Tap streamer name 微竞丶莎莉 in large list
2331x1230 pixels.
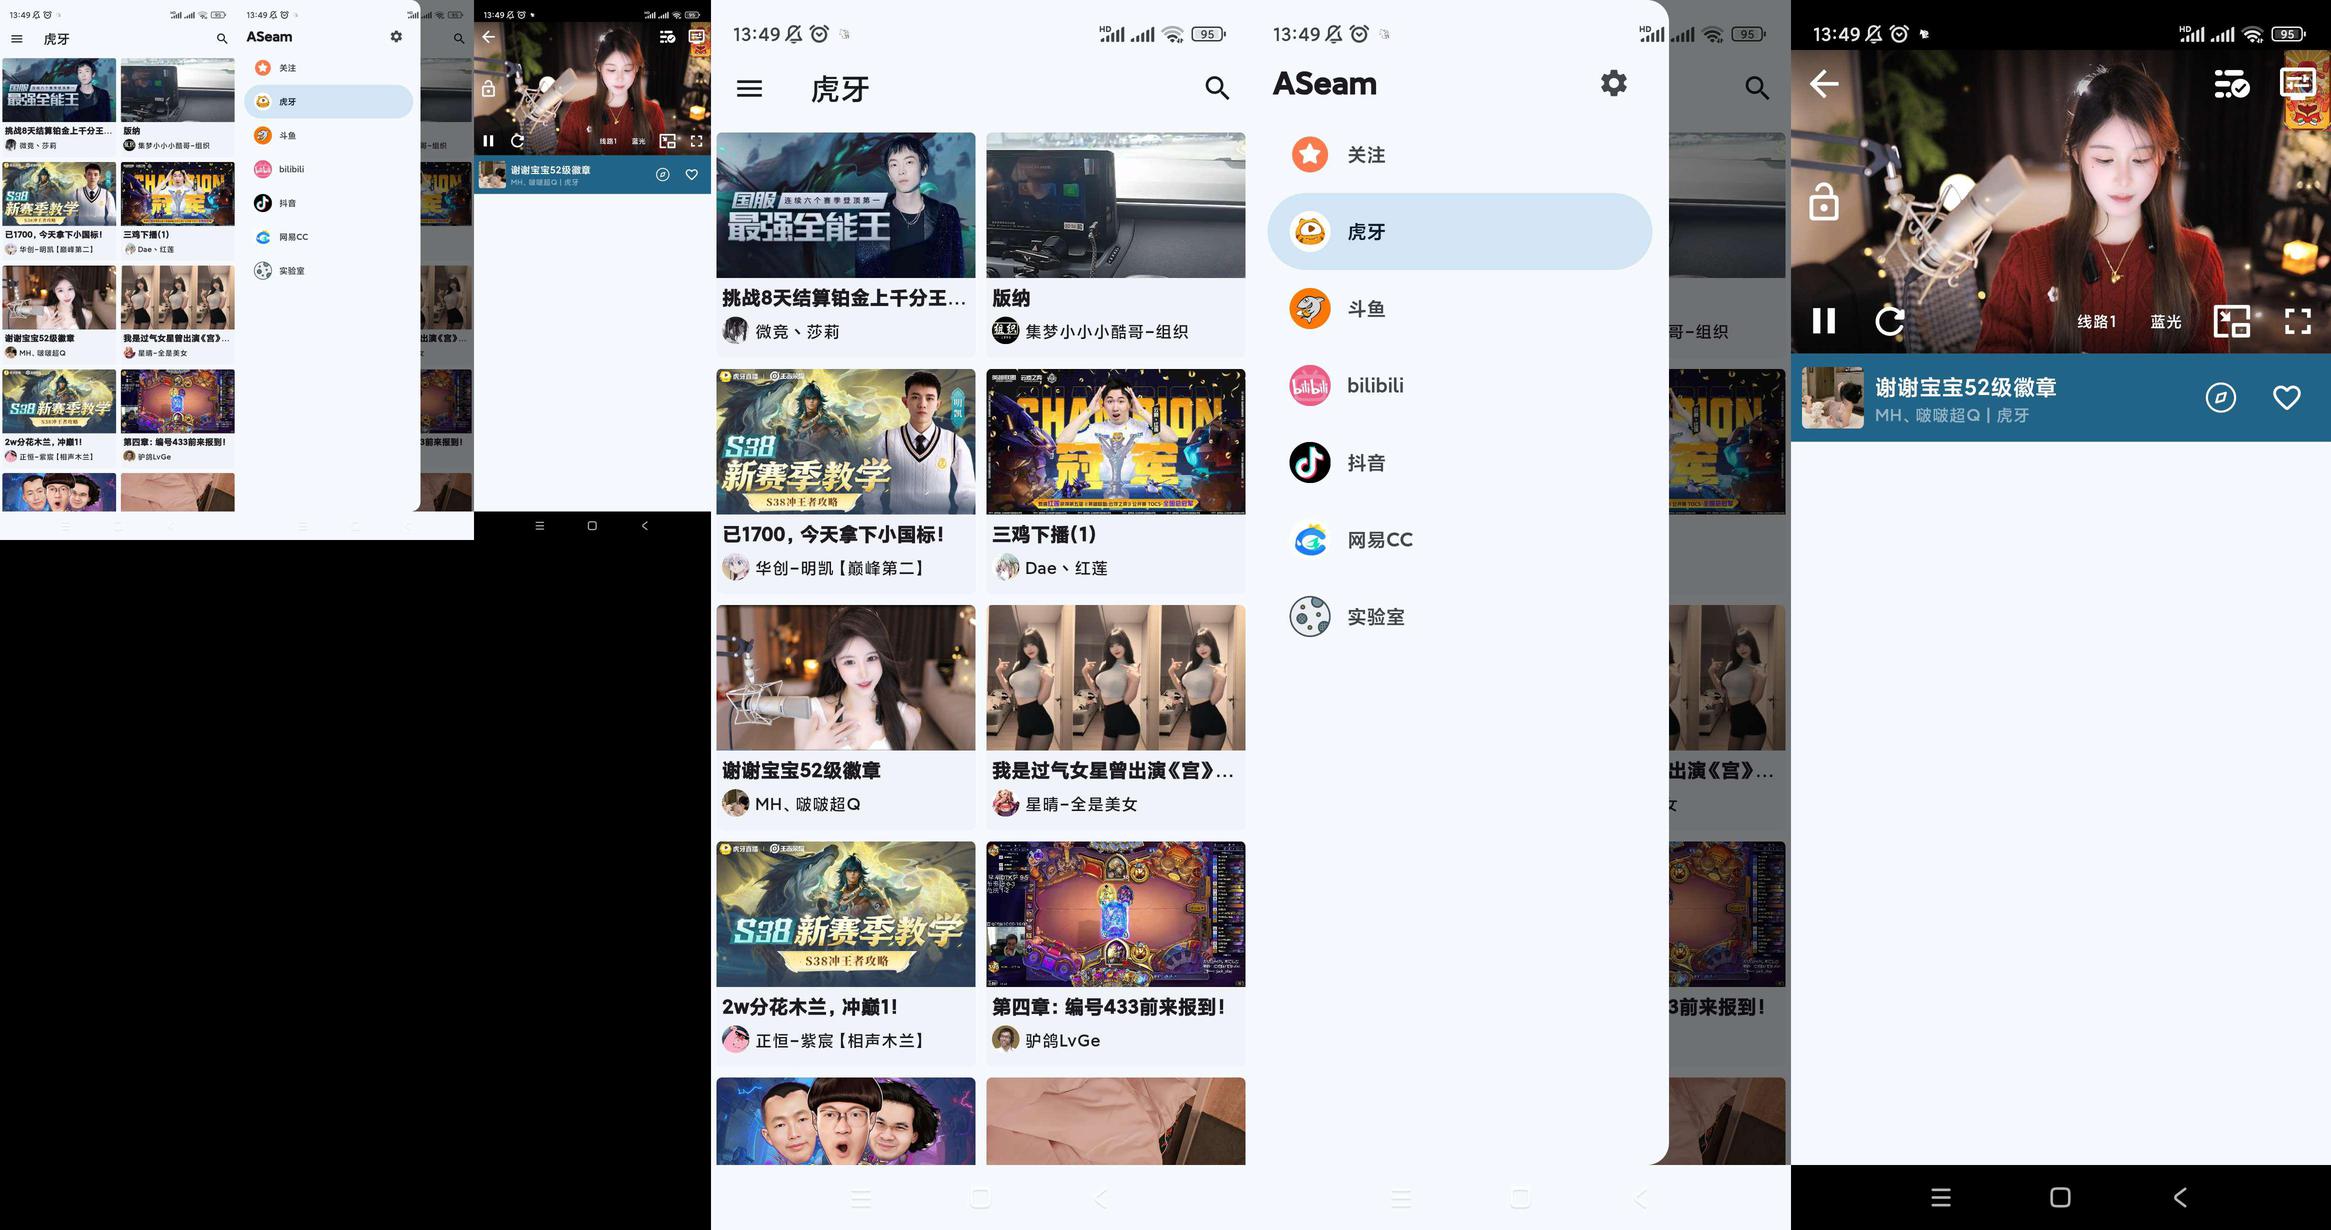pos(797,331)
